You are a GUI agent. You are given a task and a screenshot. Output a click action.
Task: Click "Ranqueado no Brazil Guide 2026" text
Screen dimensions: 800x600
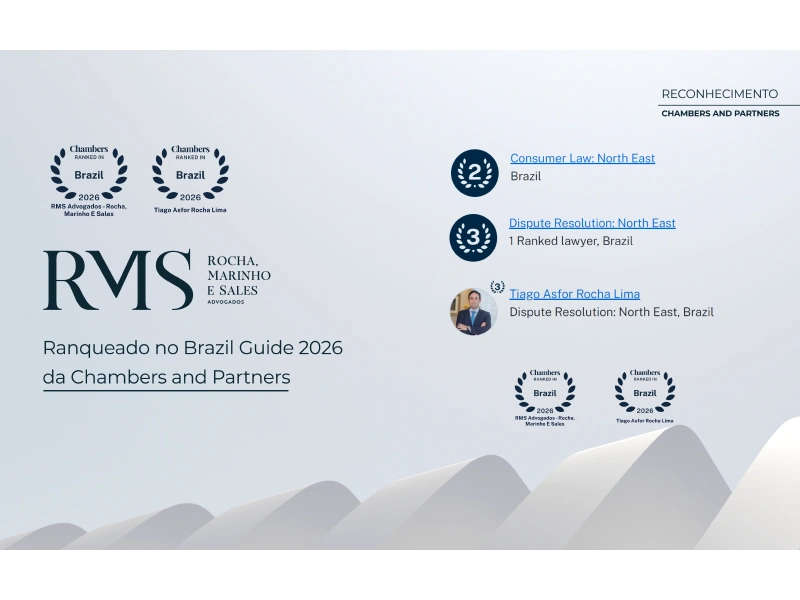[193, 348]
